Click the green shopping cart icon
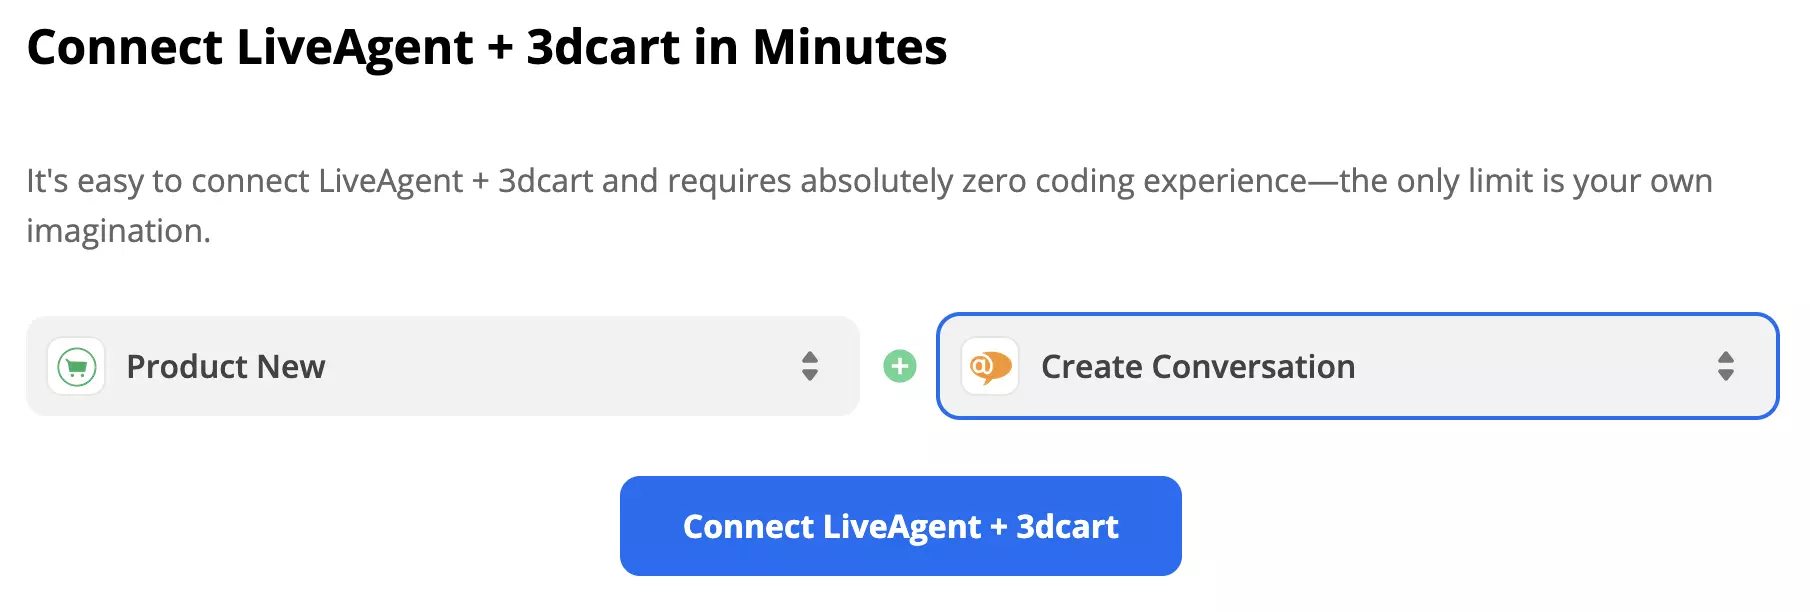The height and width of the screenshot is (612, 1810). pos(76,366)
